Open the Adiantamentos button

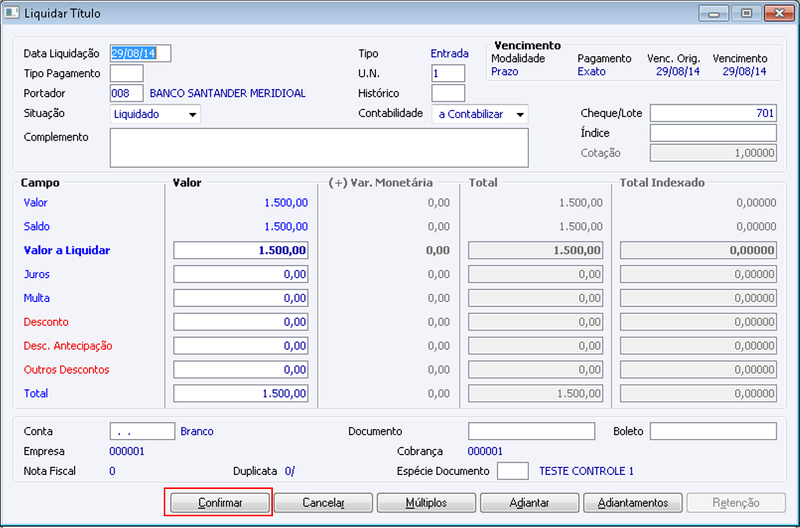[x=633, y=502]
